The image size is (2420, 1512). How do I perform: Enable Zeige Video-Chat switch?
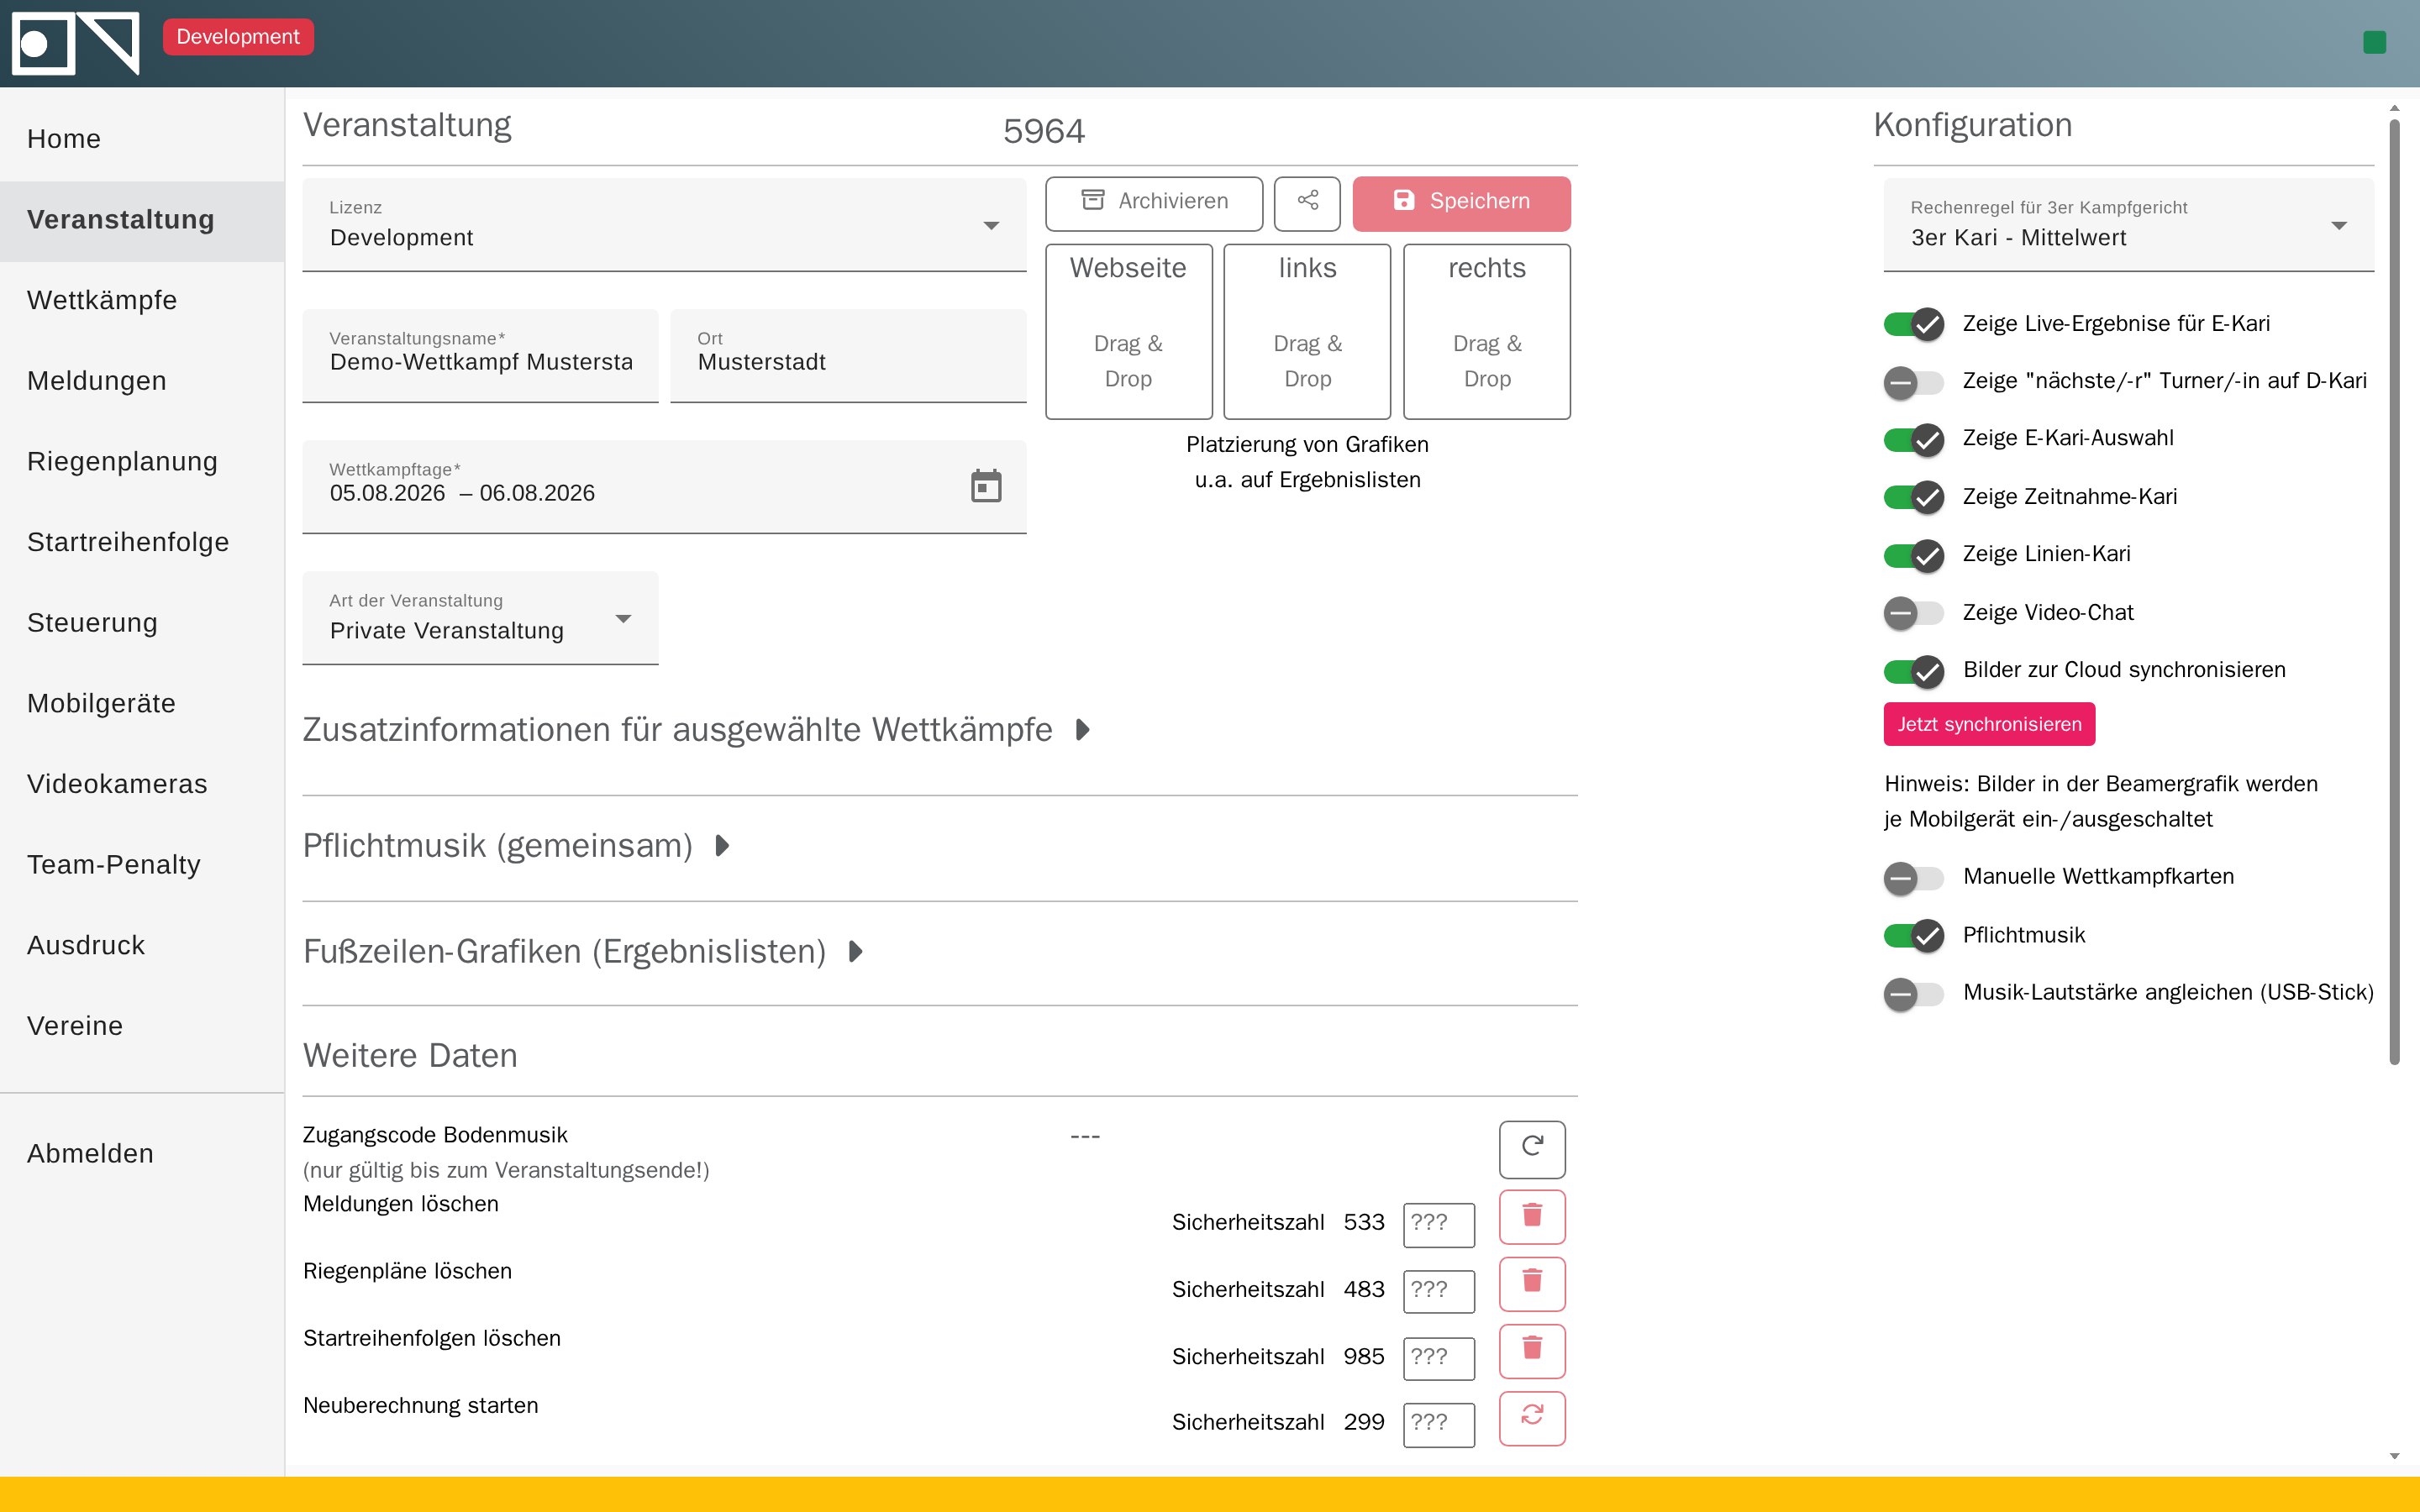point(1913,612)
